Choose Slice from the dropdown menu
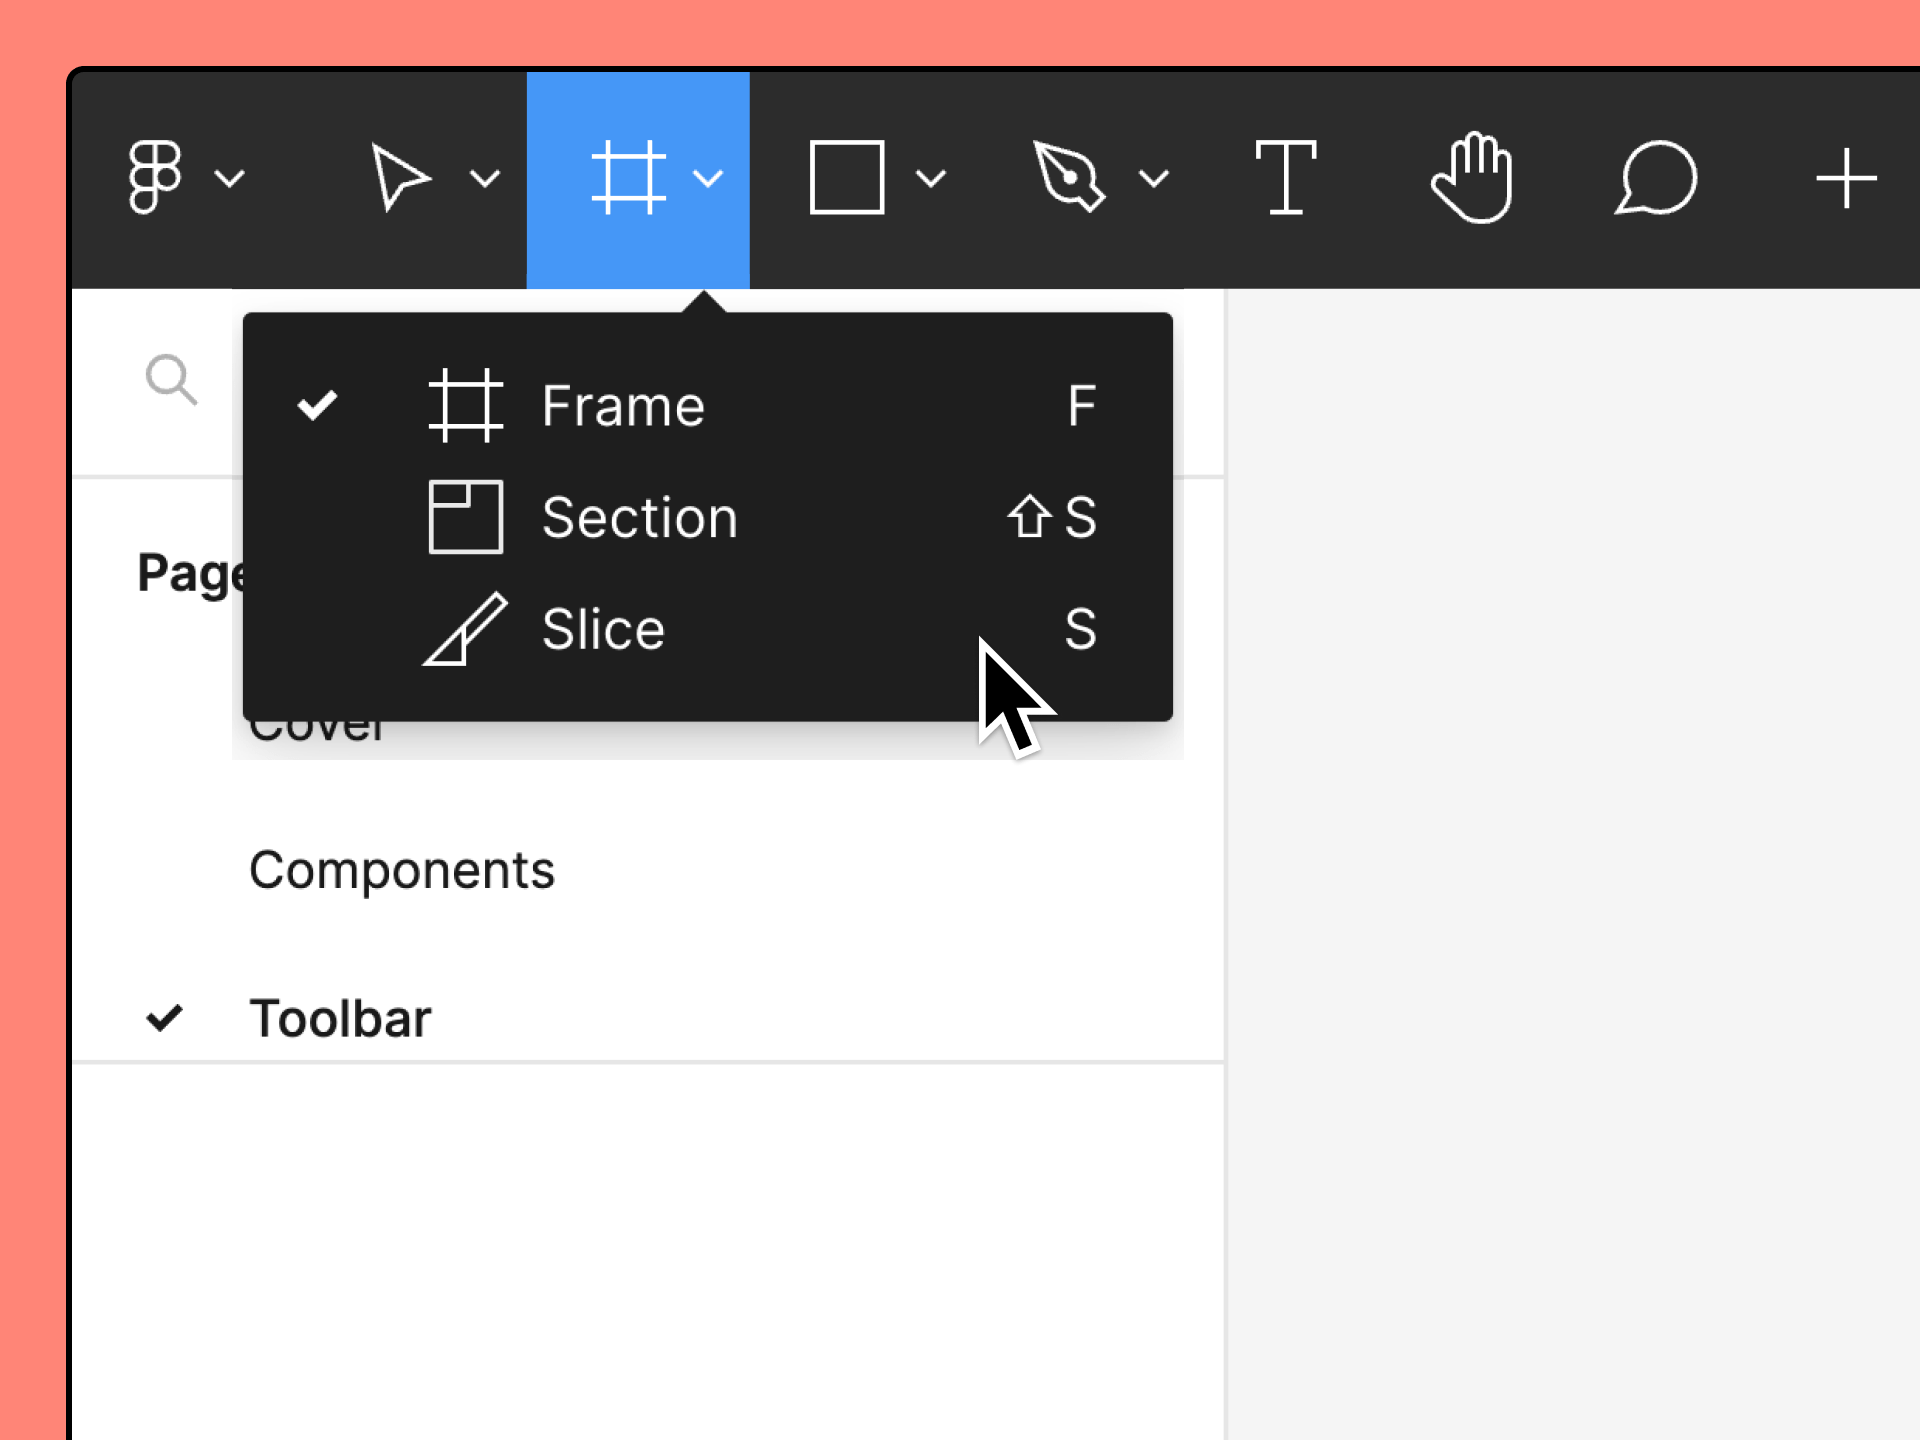1920x1440 pixels. tap(603, 630)
